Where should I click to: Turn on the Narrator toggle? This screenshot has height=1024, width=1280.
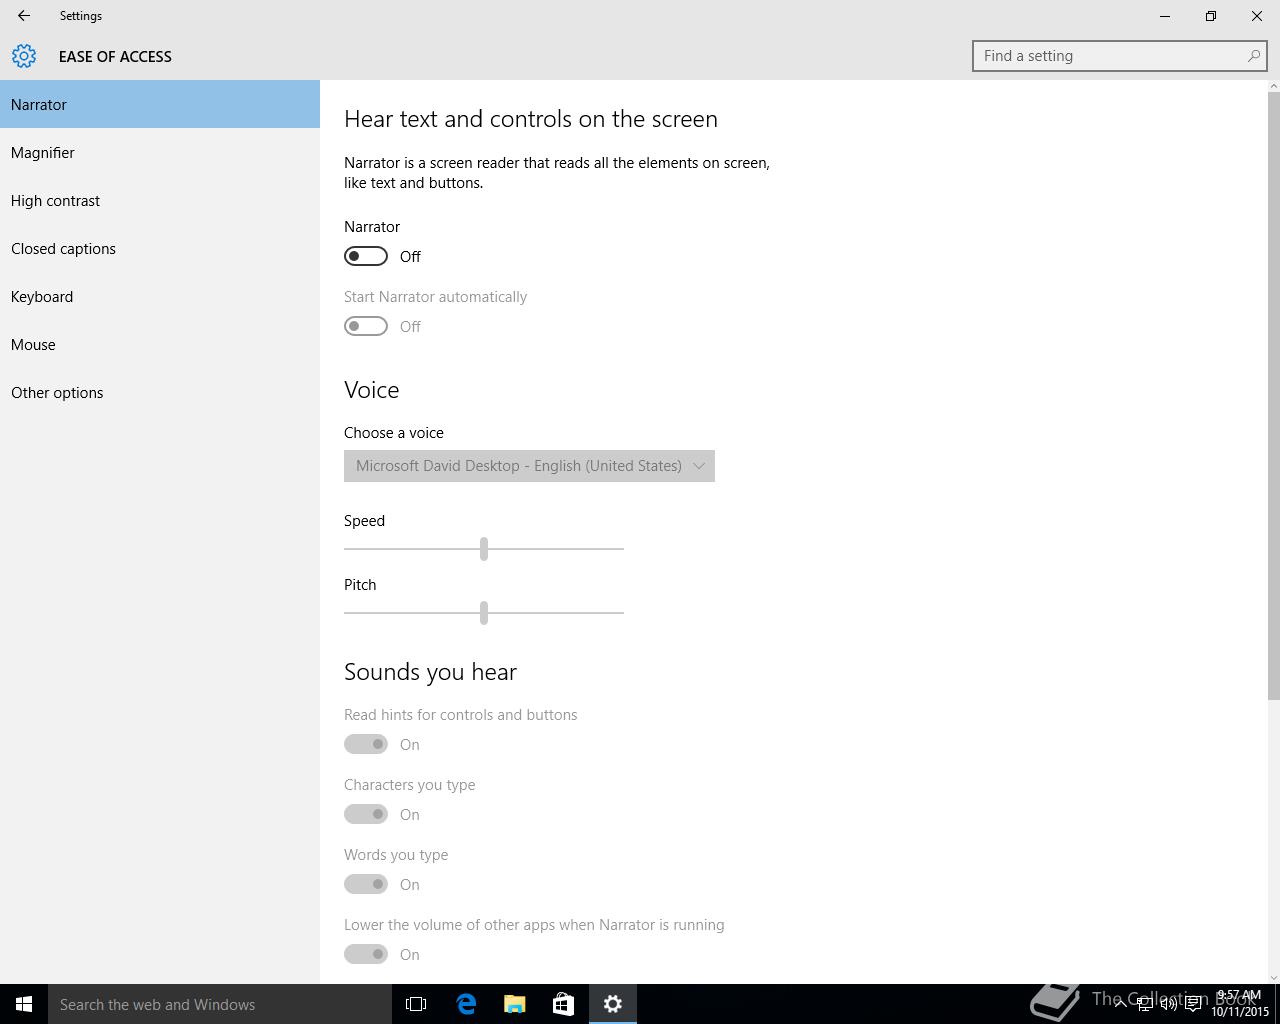[x=366, y=256]
